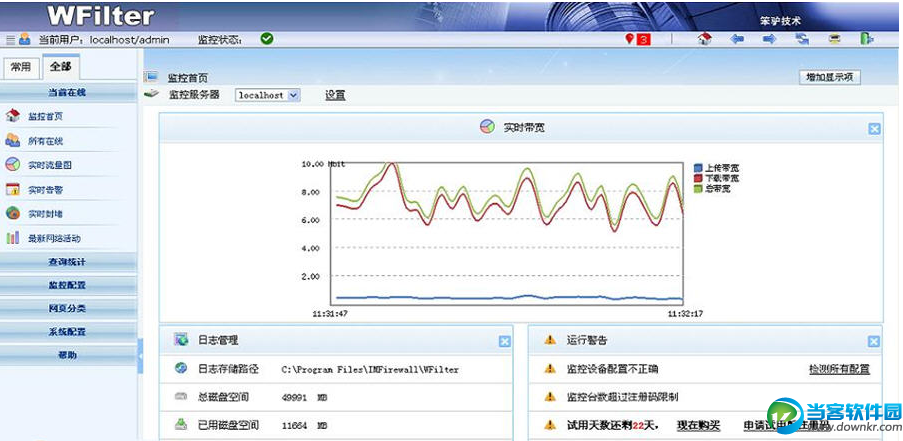Open 监控首页 from the sidebar house icon
This screenshot has height=441, width=903.
coord(13,116)
